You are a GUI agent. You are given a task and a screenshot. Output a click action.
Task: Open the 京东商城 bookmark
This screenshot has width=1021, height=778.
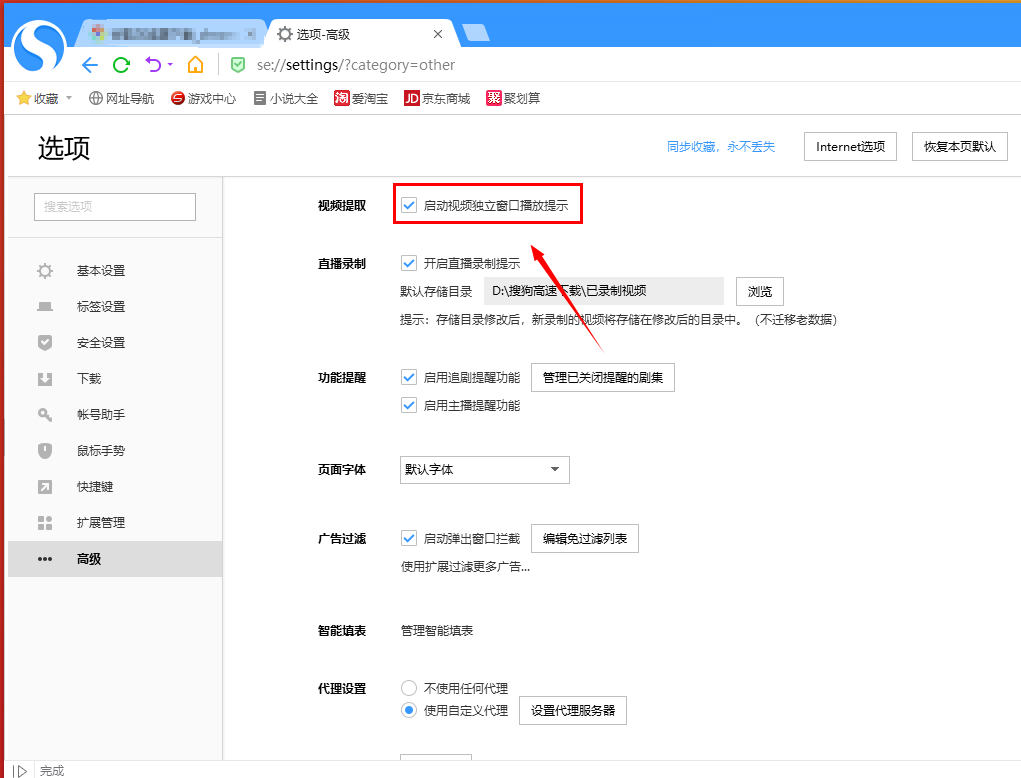(x=436, y=98)
